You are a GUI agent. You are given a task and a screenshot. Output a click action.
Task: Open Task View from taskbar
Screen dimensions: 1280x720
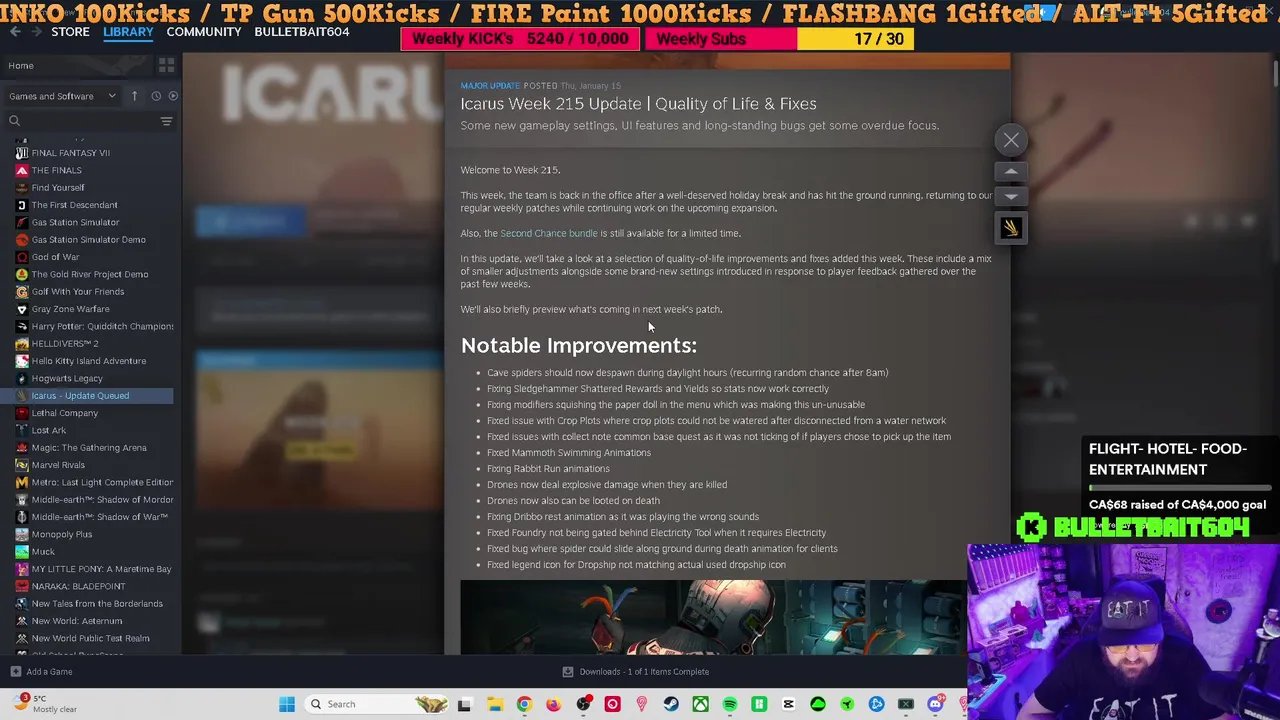pos(464,704)
